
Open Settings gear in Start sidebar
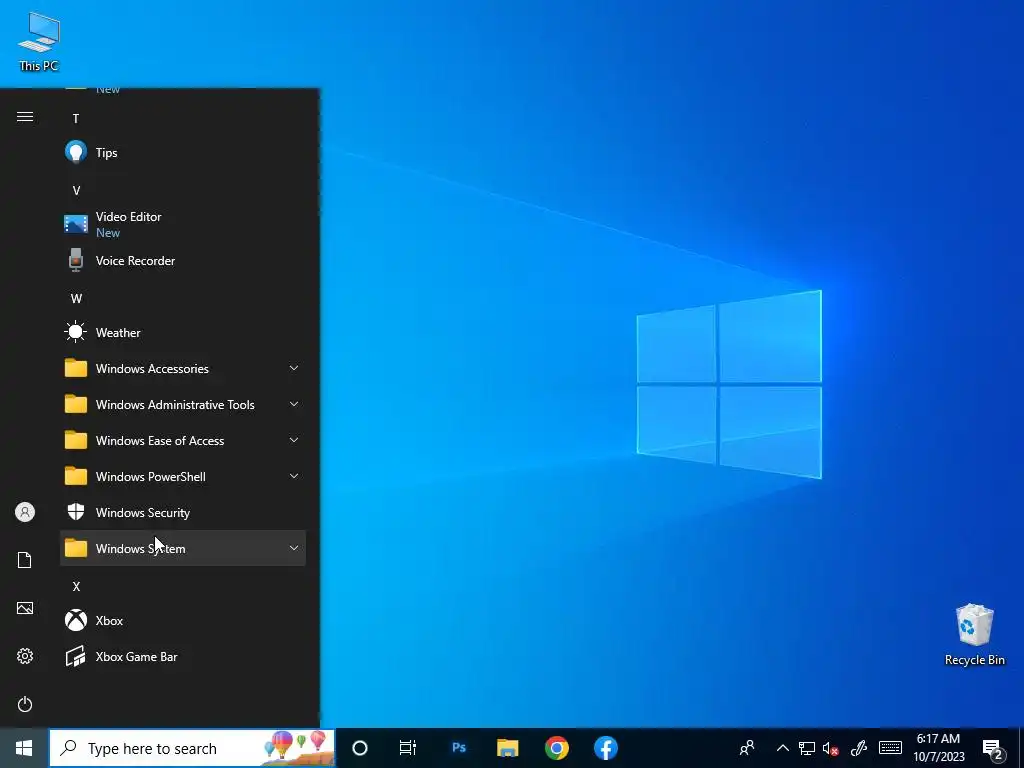click(x=25, y=656)
